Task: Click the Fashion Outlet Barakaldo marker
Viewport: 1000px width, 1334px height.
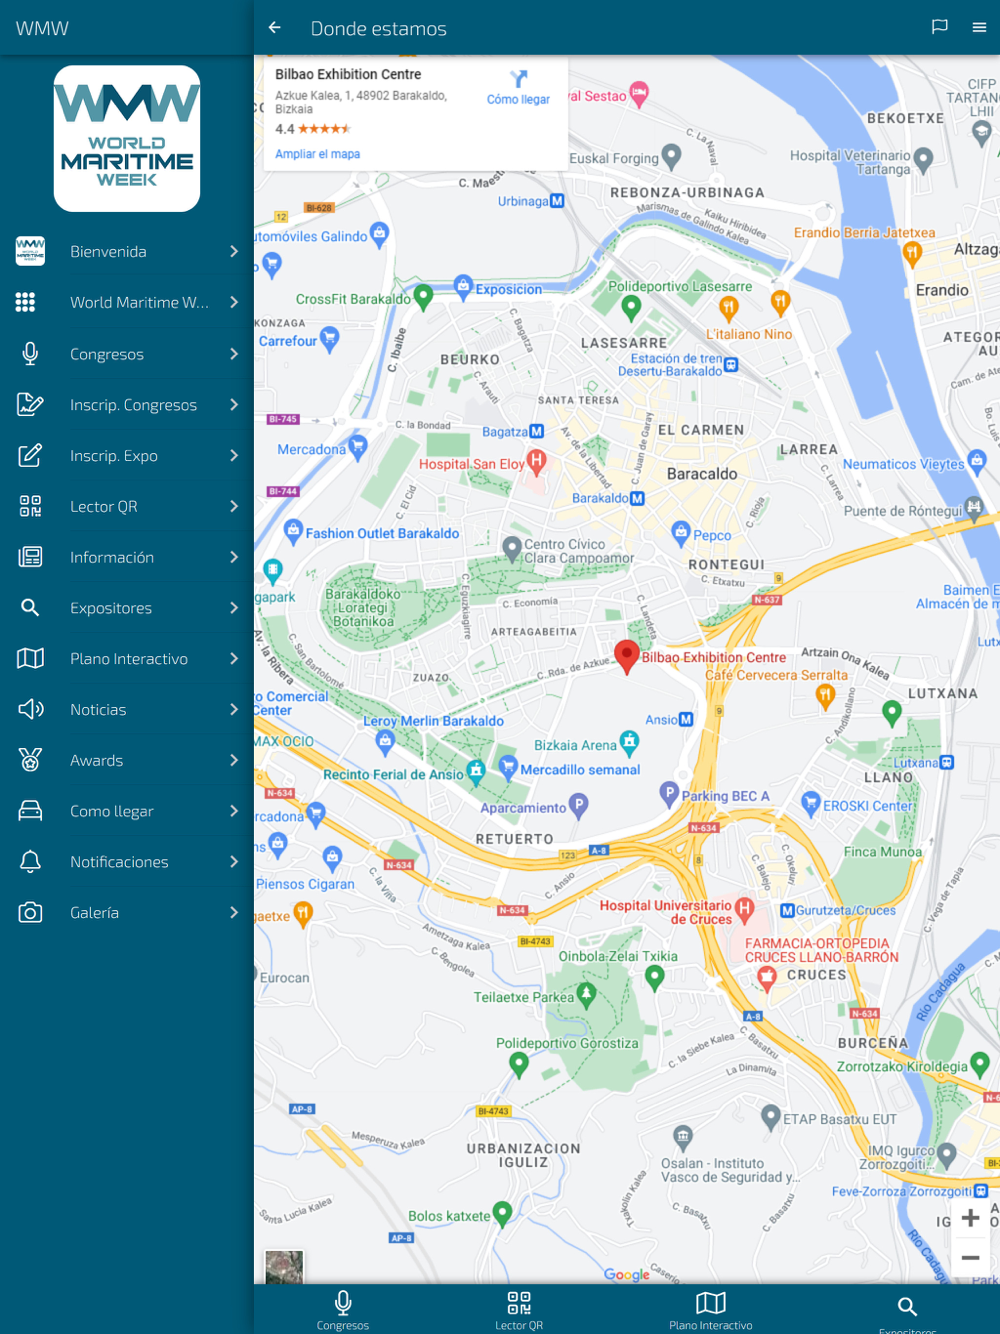Action: click(x=293, y=531)
